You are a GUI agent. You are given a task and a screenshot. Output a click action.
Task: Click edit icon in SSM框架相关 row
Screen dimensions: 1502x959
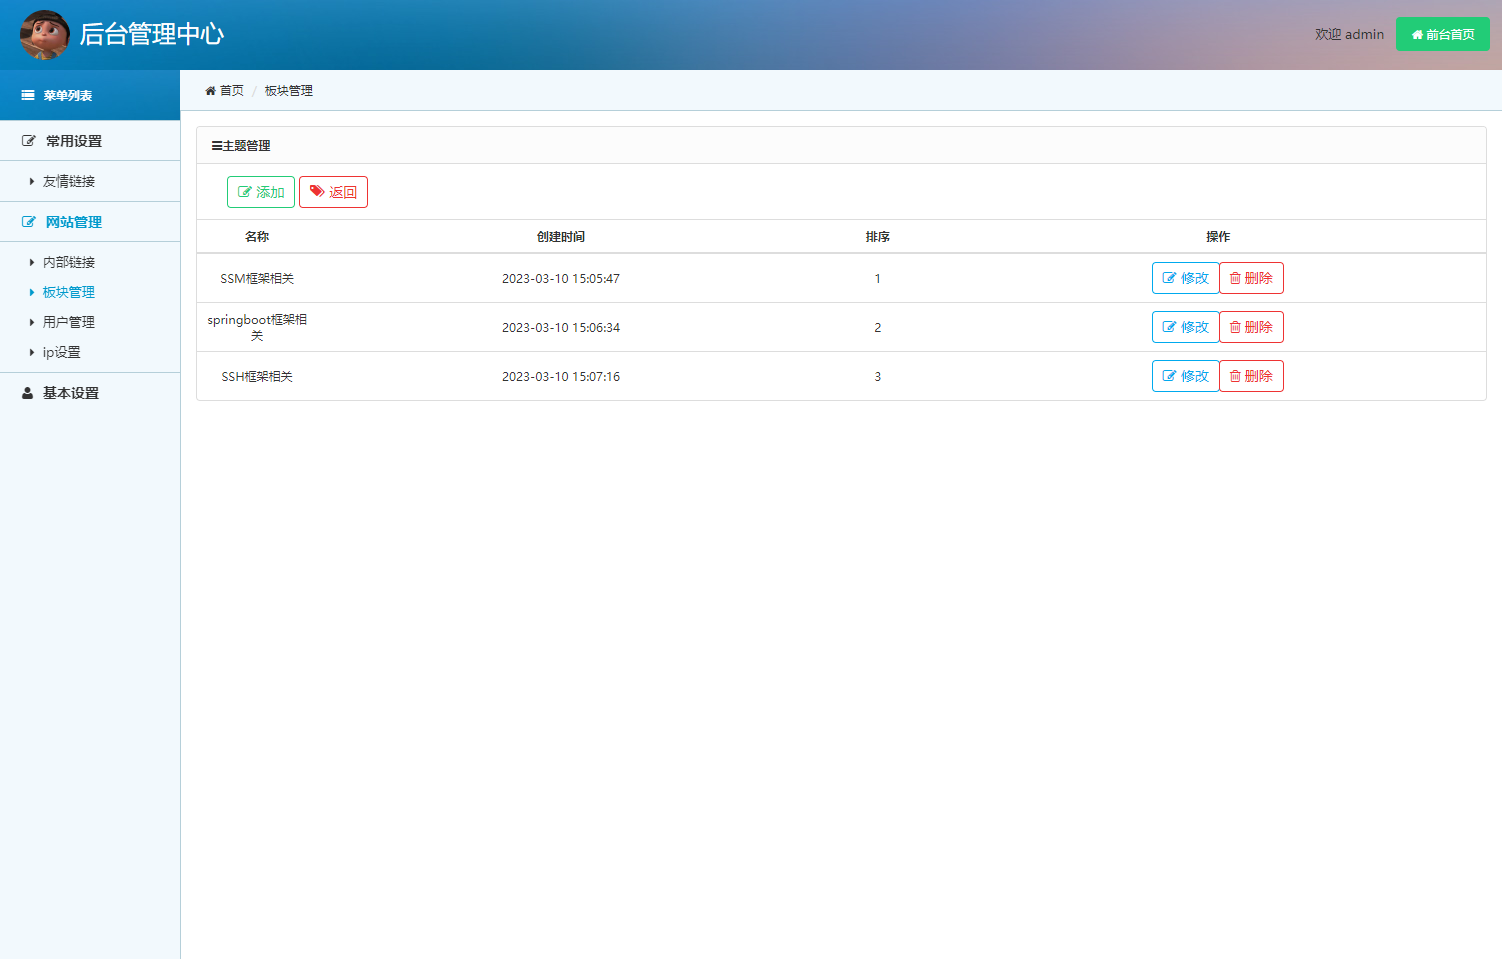click(1169, 278)
